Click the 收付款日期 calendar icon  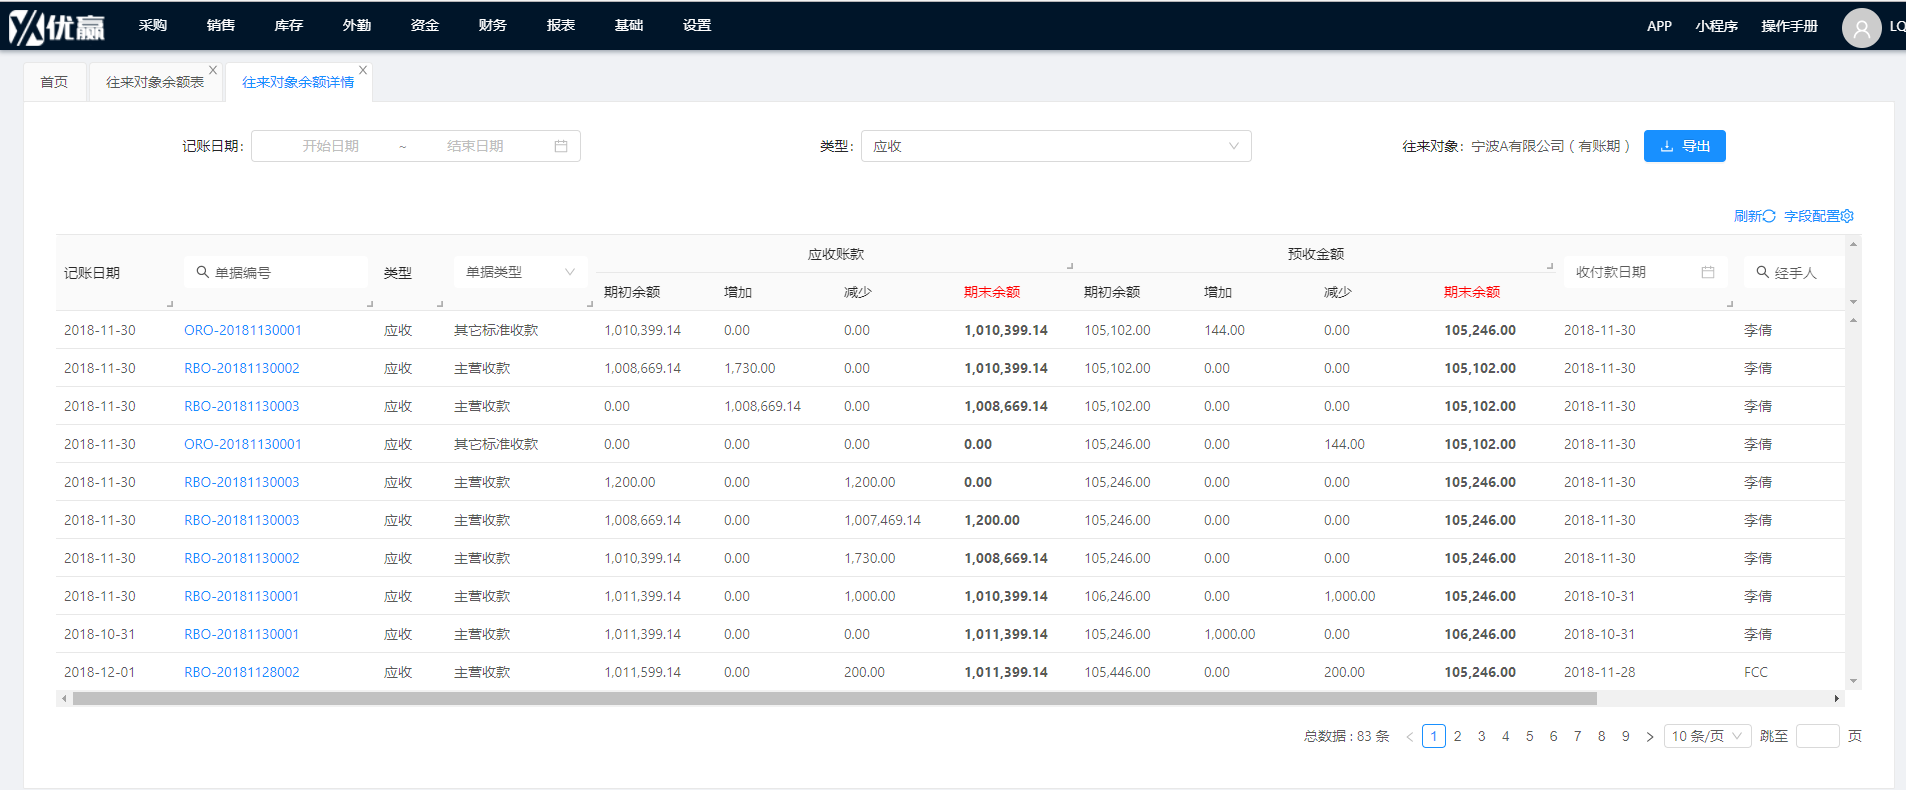click(x=1708, y=272)
